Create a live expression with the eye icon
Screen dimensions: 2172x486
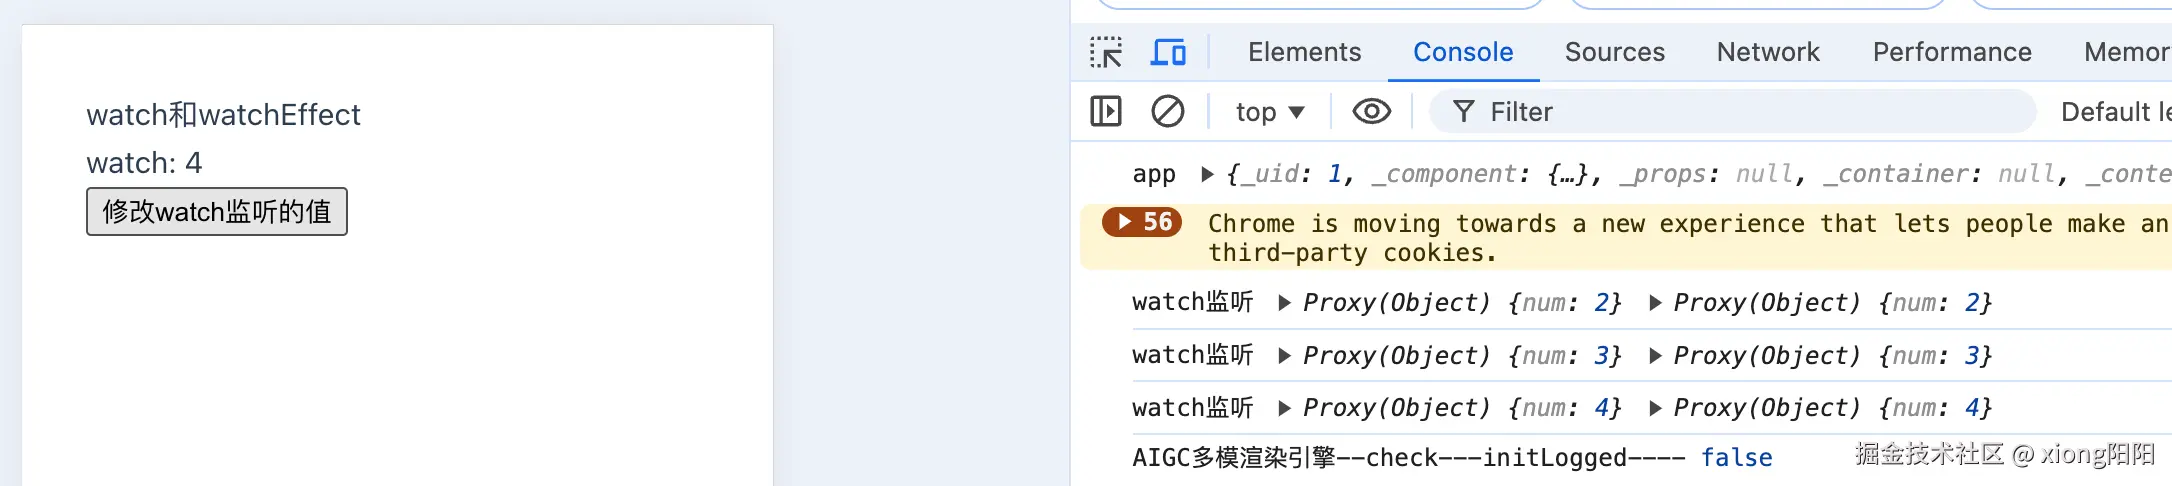pyautogui.click(x=1371, y=111)
